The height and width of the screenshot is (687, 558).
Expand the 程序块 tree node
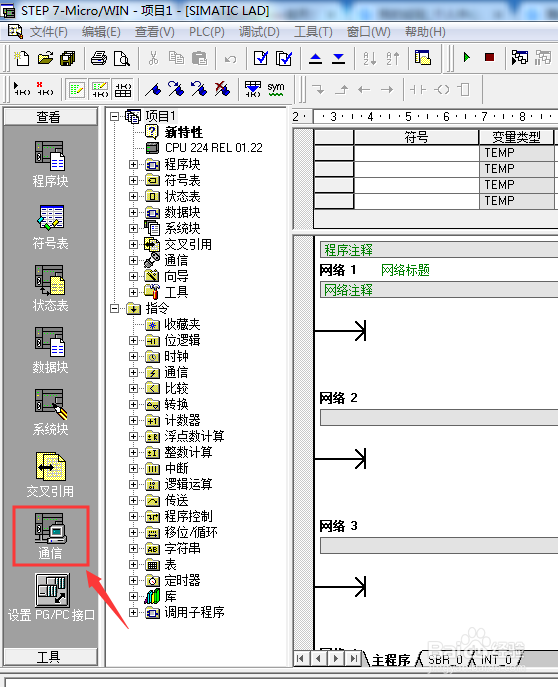coord(134,164)
